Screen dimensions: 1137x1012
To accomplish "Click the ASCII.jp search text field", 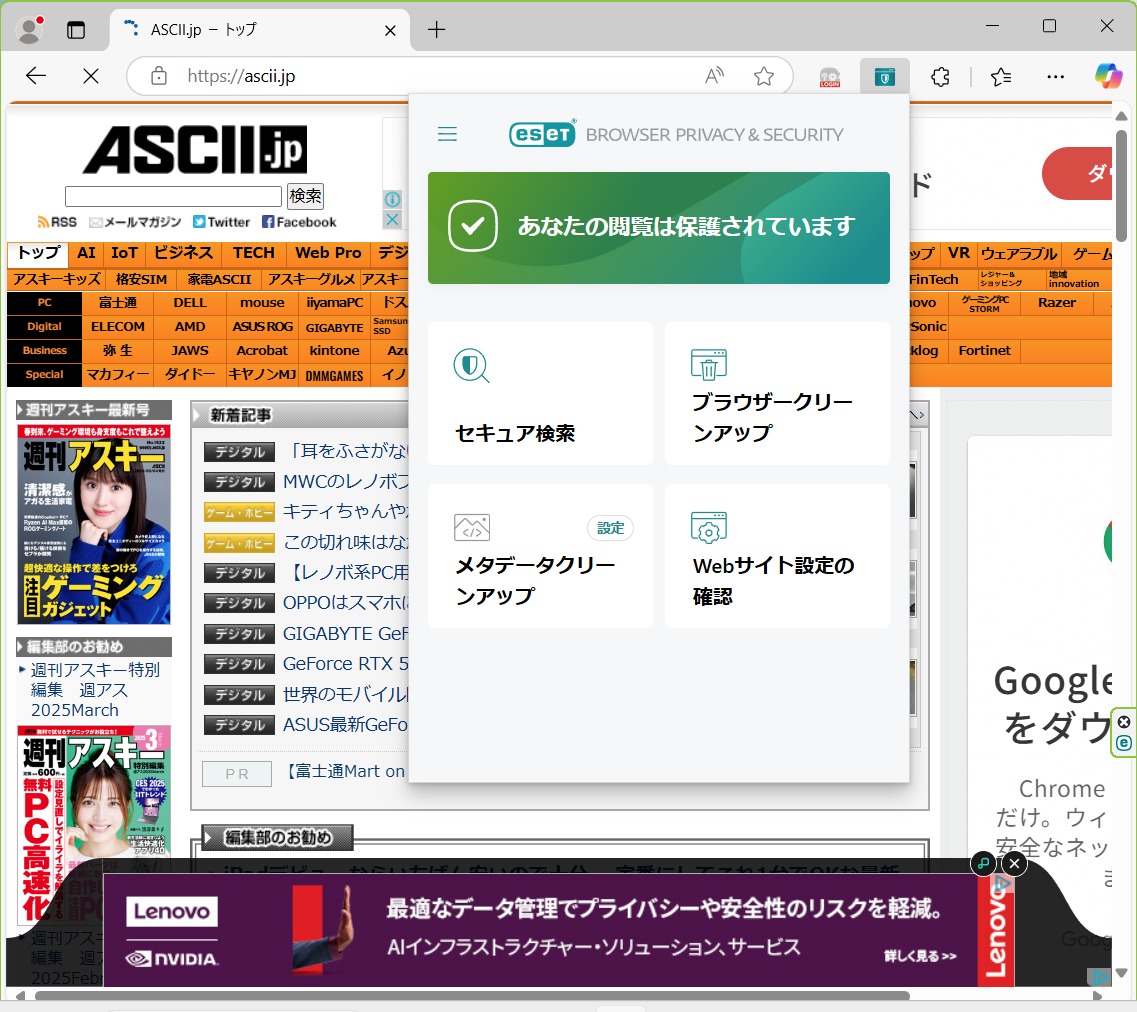I will (x=173, y=196).
